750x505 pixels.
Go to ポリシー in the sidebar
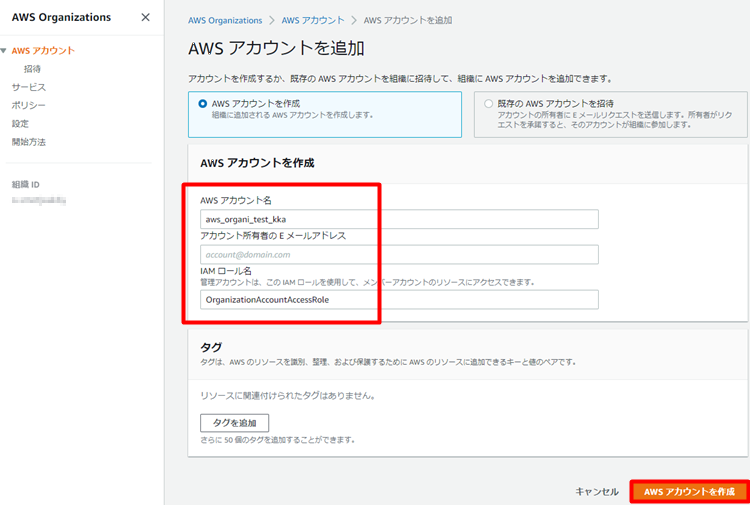(29, 105)
